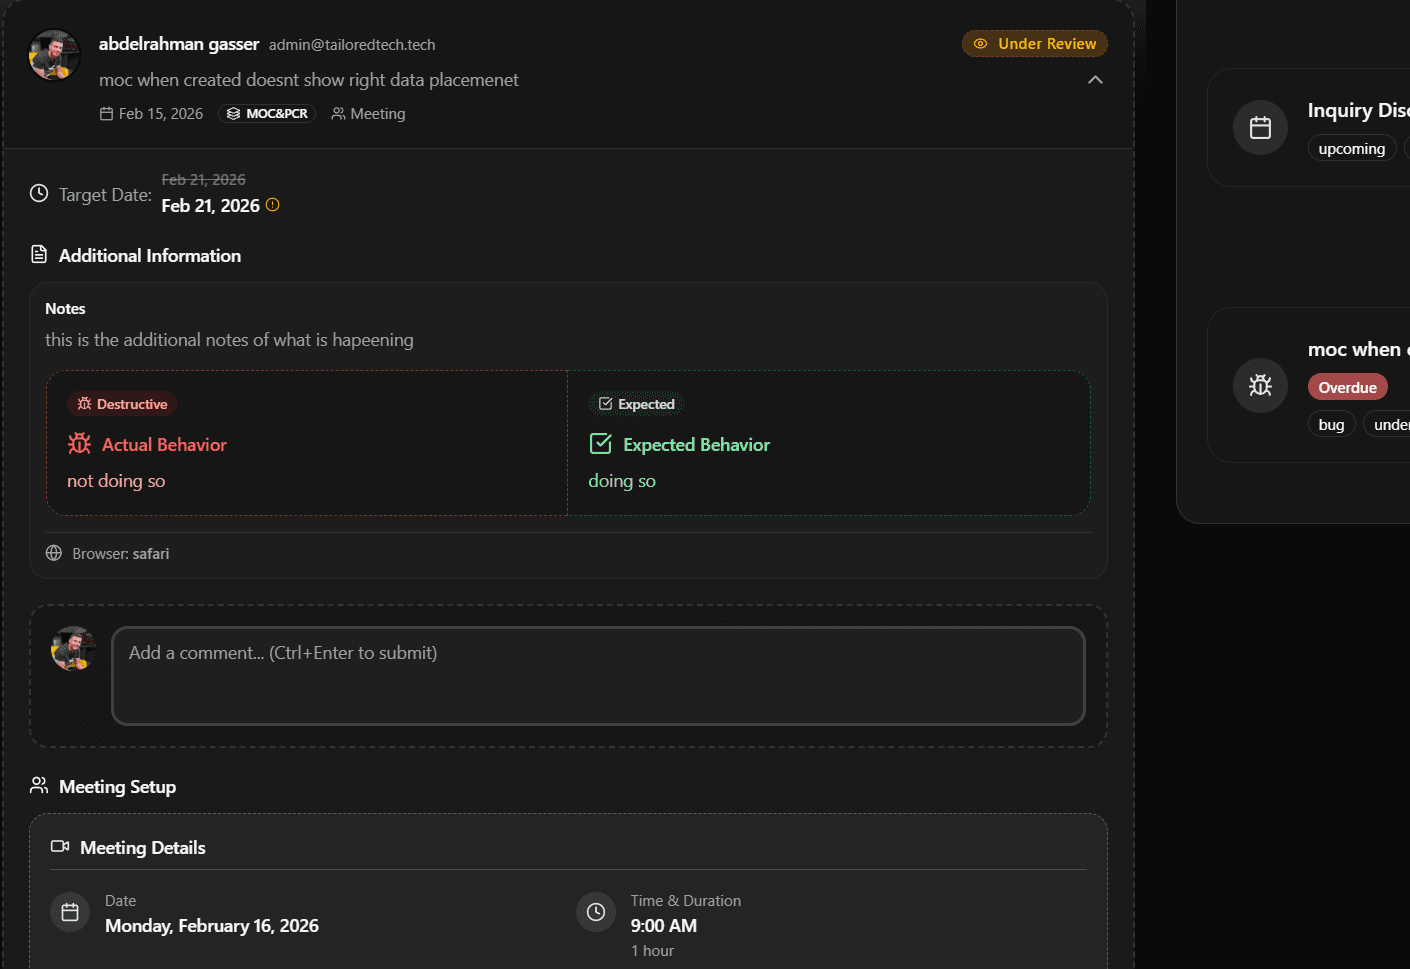
Task: Click the clock icon beside Target Date
Action: click(40, 192)
